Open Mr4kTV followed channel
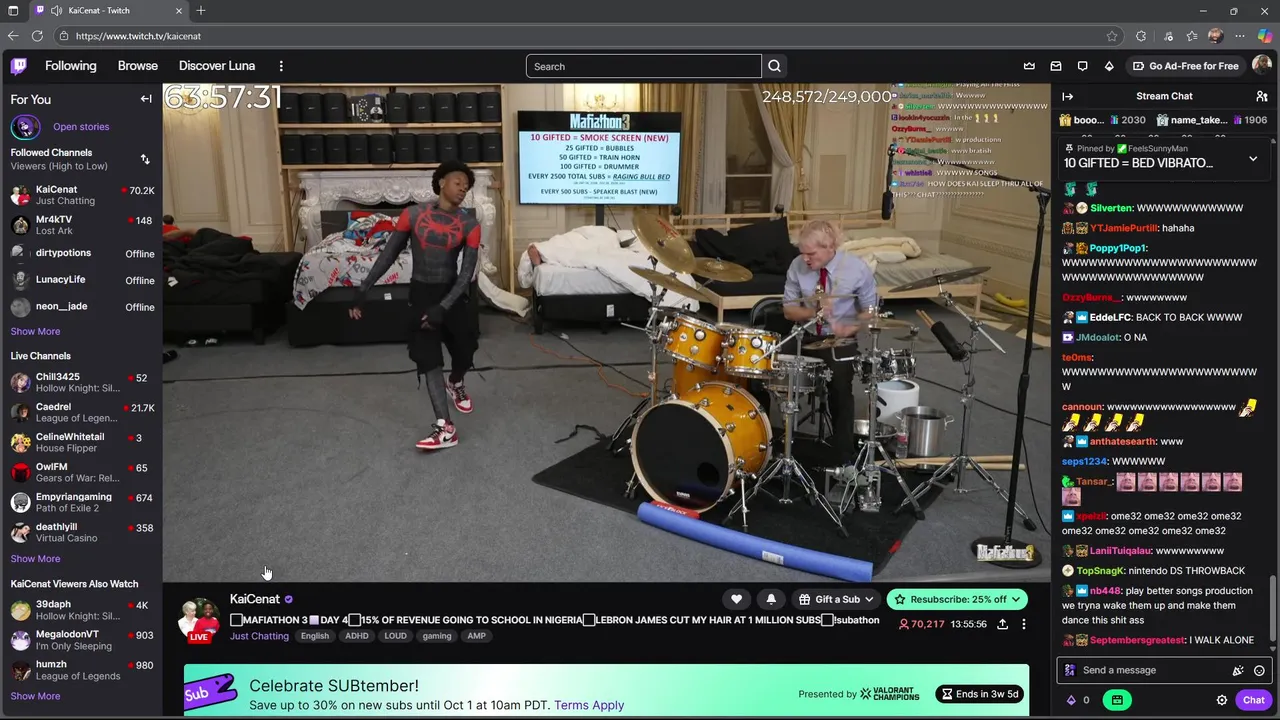Viewport: 1280px width, 720px height. point(81,225)
